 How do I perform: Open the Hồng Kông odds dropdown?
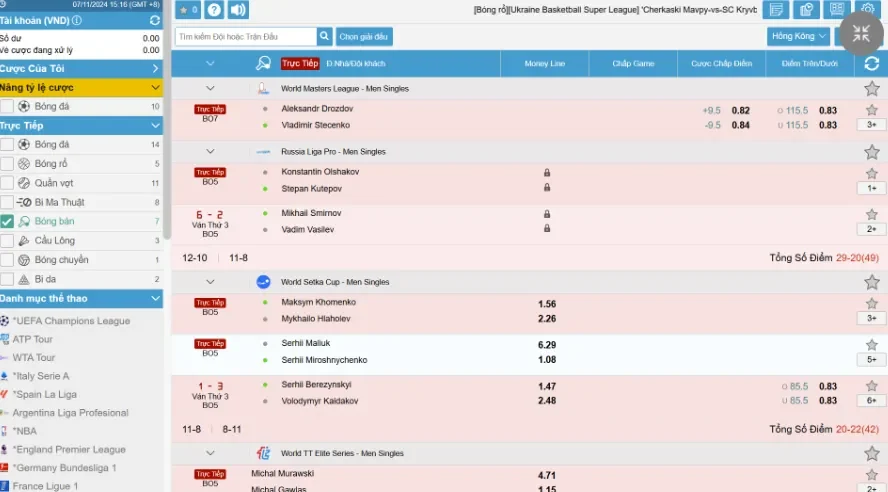[x=799, y=36]
